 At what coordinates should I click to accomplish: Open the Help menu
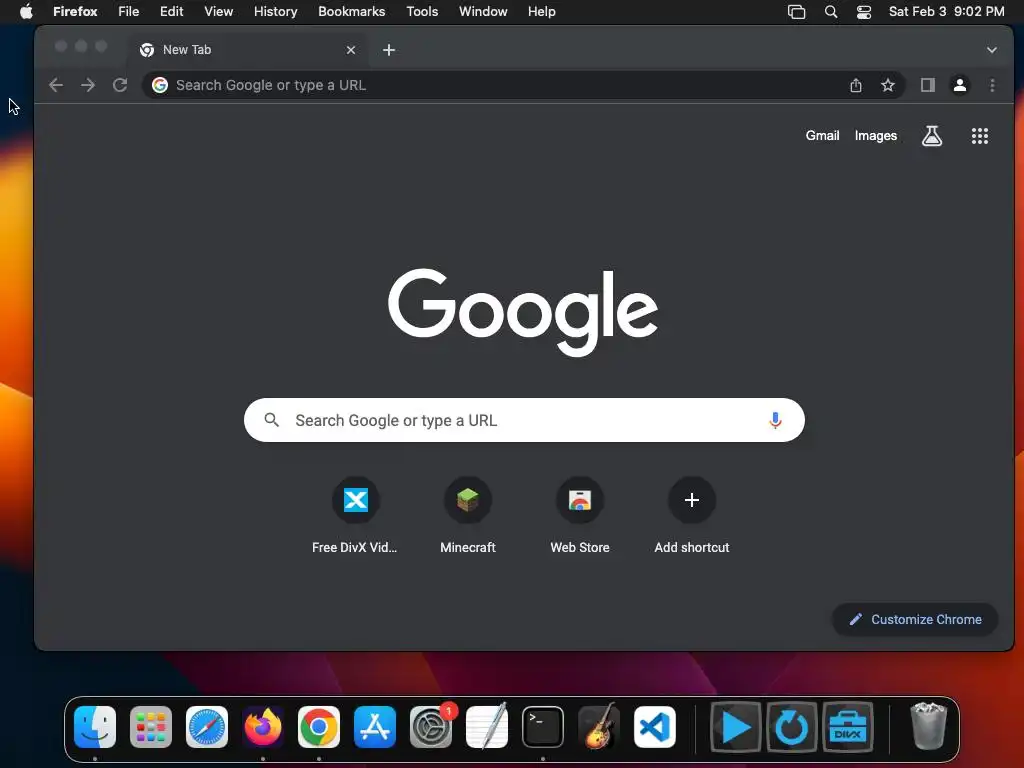(542, 11)
